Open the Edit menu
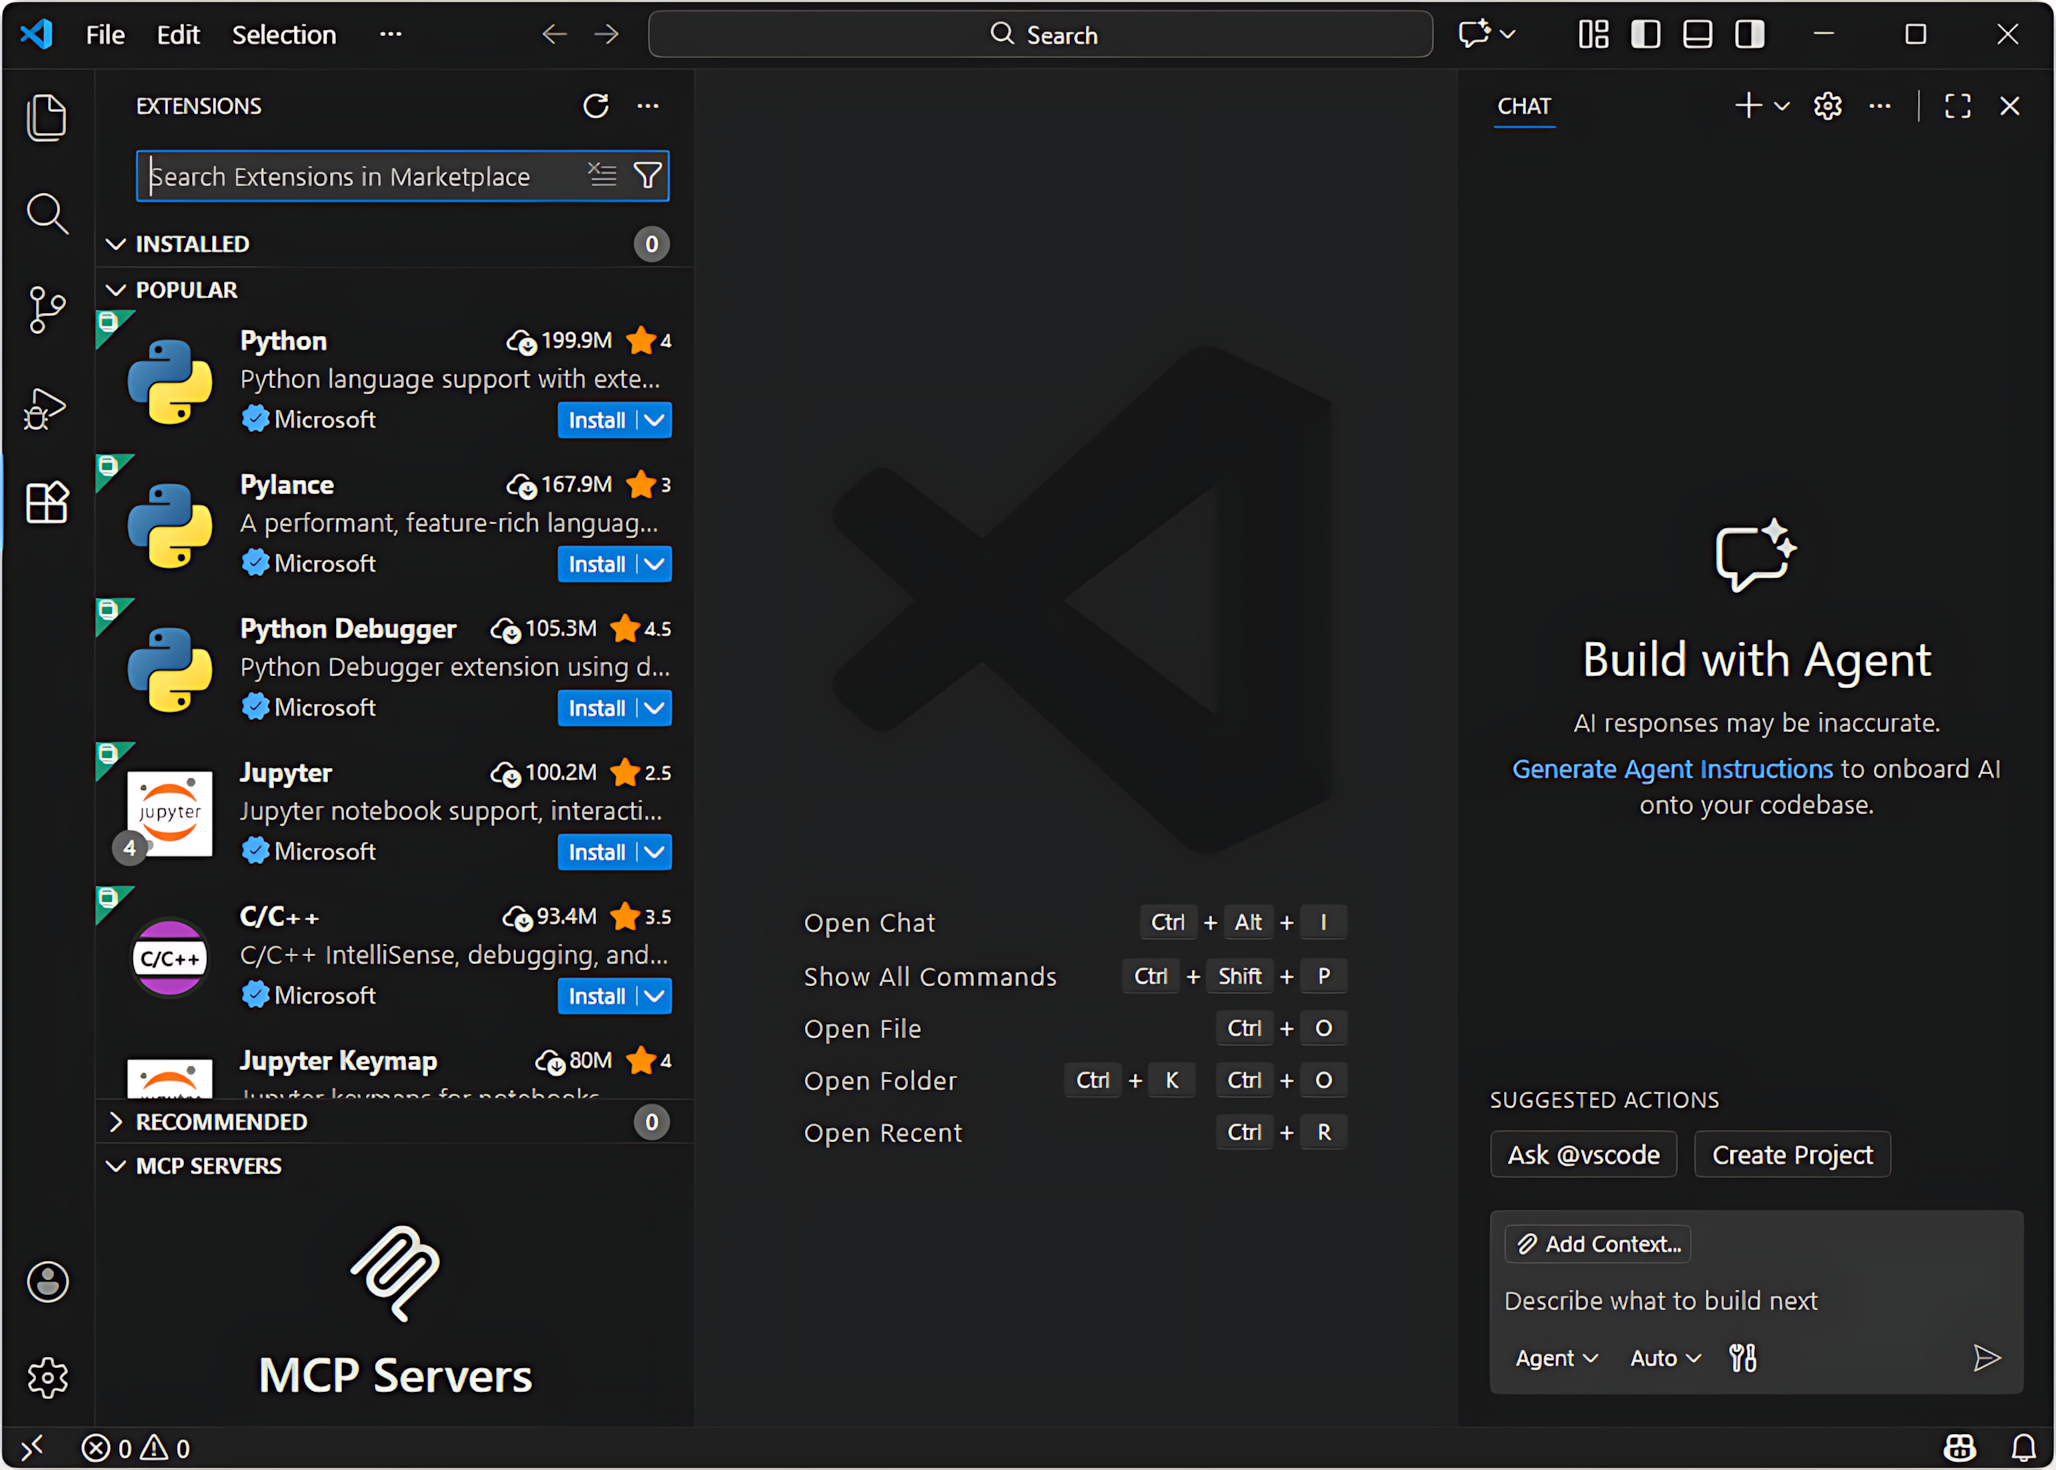 178,35
